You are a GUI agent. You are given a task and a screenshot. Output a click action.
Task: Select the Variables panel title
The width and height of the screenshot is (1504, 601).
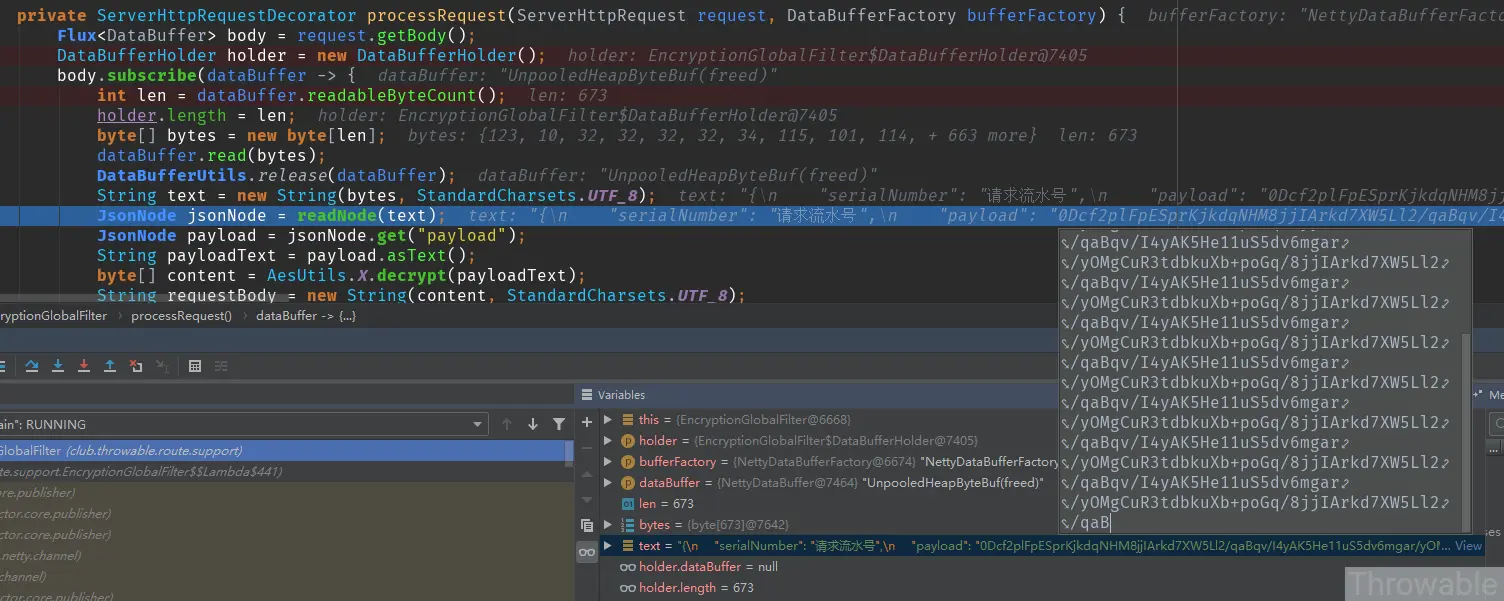621,395
